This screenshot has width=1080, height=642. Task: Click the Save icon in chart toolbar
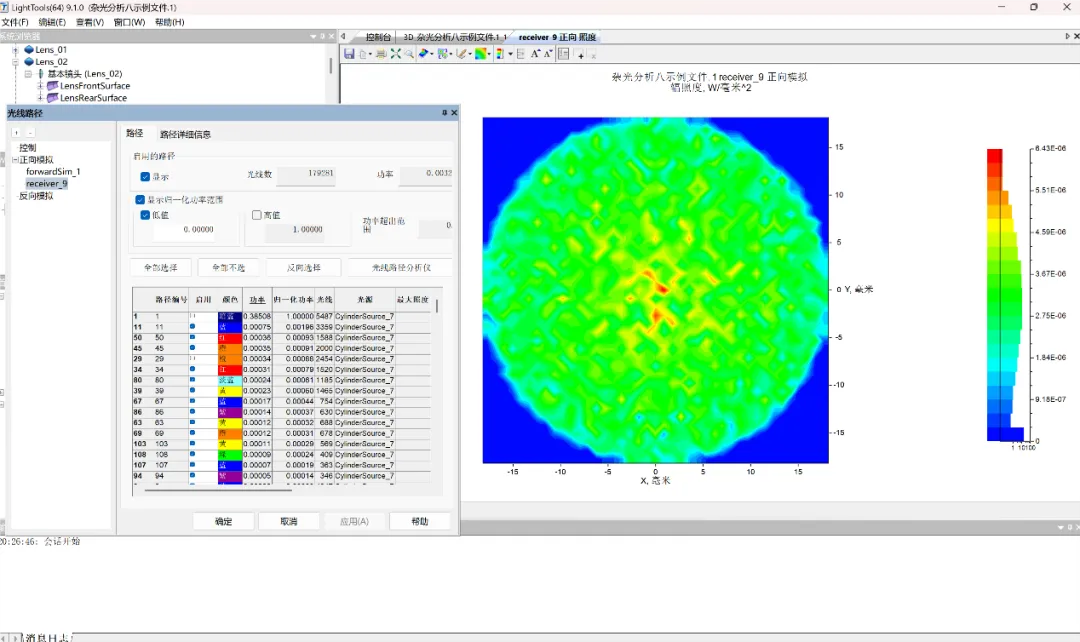(x=349, y=53)
